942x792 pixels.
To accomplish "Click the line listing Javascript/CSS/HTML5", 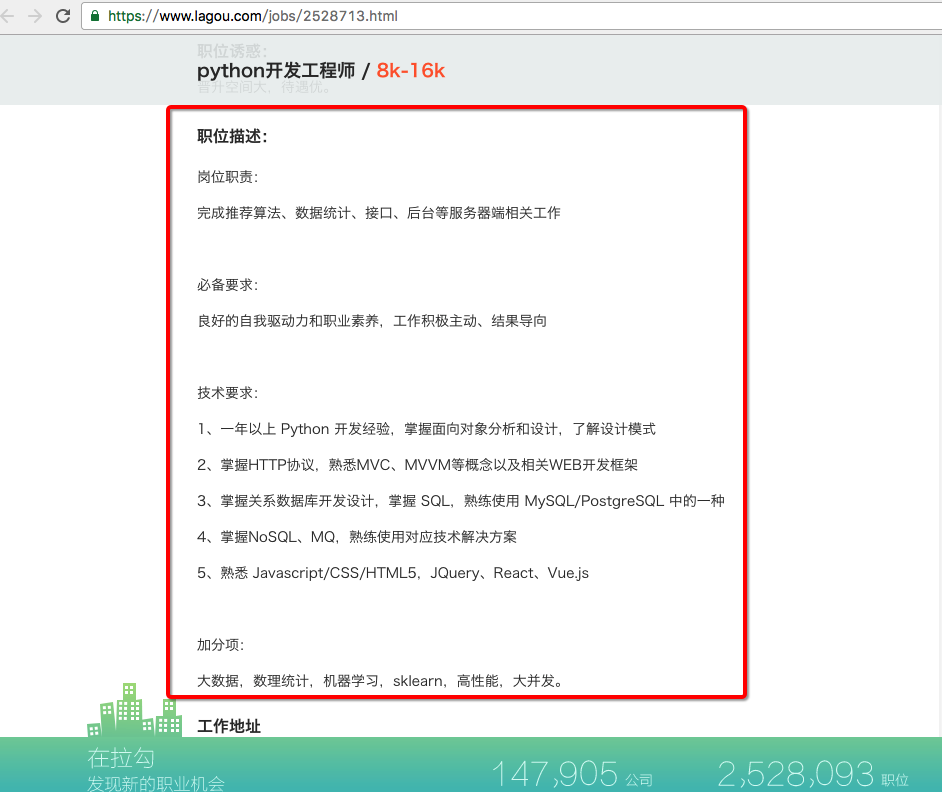I will (393, 573).
